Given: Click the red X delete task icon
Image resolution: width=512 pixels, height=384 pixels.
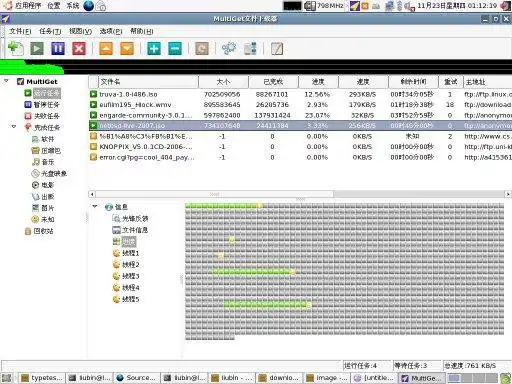Looking at the screenshot, I should 79,49.
